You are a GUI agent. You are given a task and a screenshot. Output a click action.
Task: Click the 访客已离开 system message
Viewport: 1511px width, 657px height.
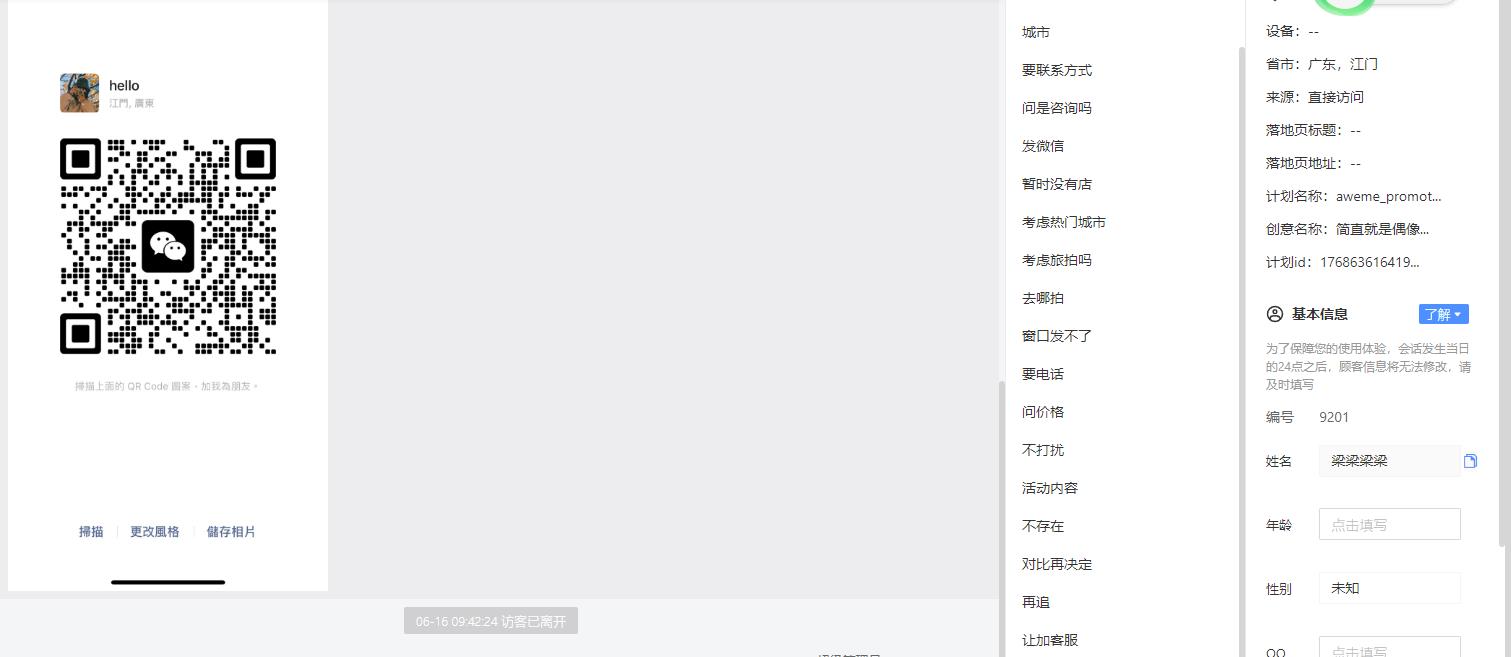[x=491, y=621]
